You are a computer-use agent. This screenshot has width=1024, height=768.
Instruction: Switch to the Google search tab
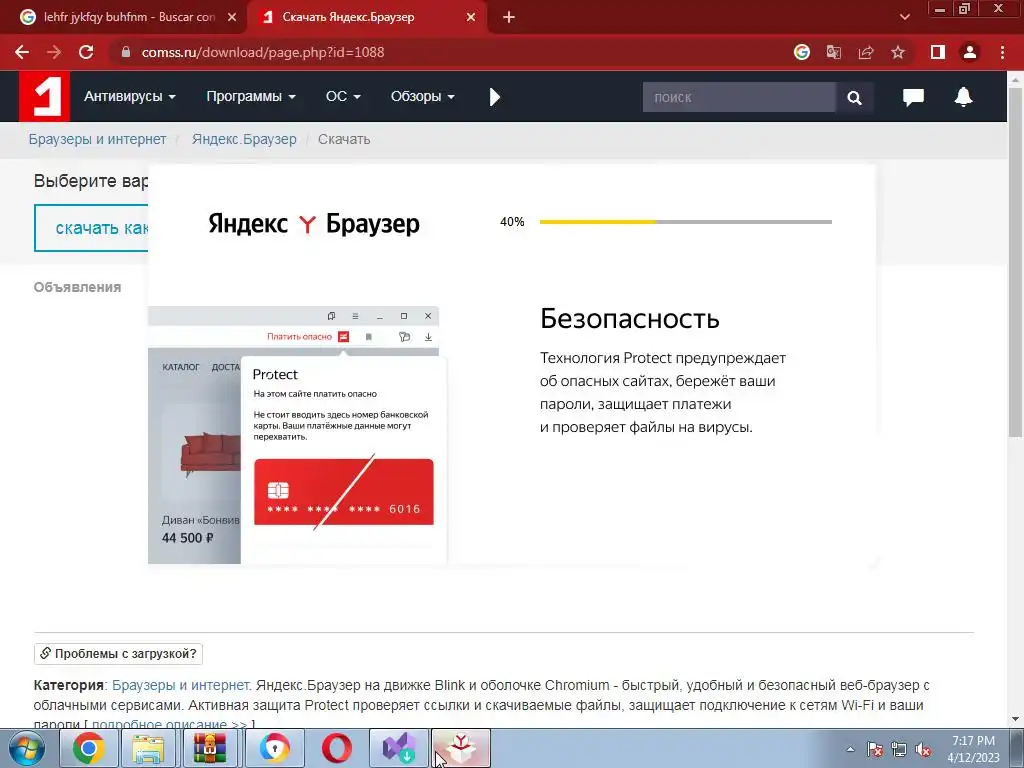click(x=124, y=18)
